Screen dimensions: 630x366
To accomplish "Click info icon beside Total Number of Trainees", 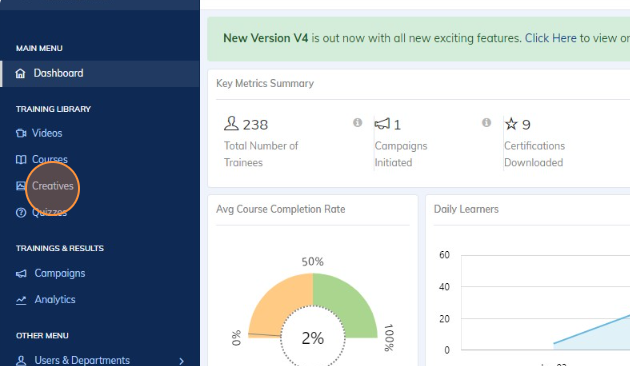I will pos(358,122).
